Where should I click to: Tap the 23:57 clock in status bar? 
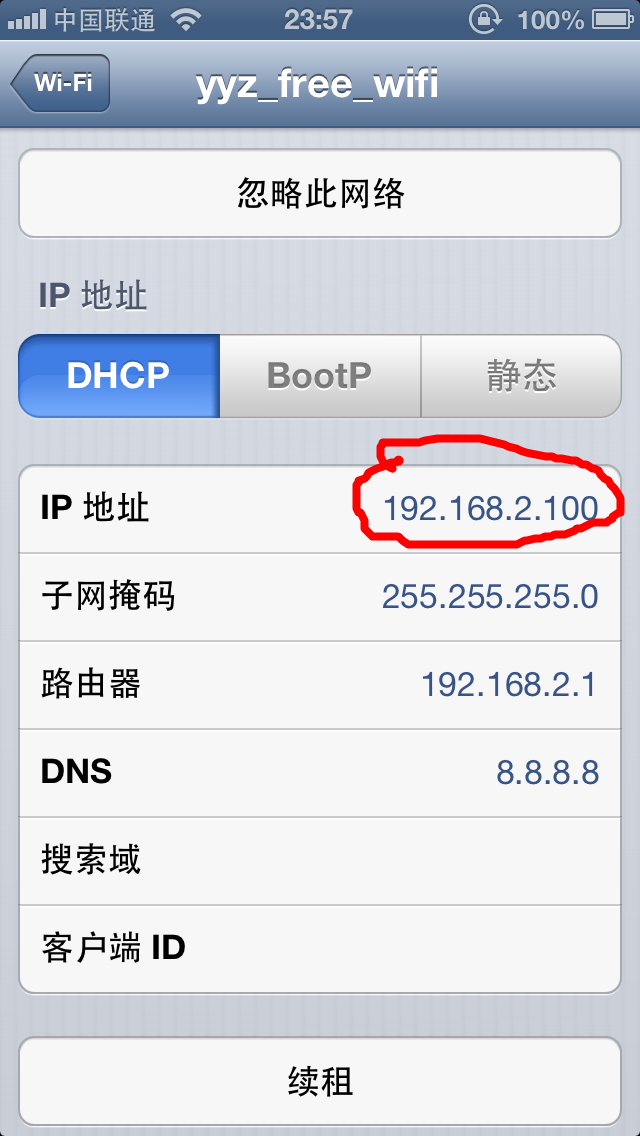pyautogui.click(x=318, y=20)
